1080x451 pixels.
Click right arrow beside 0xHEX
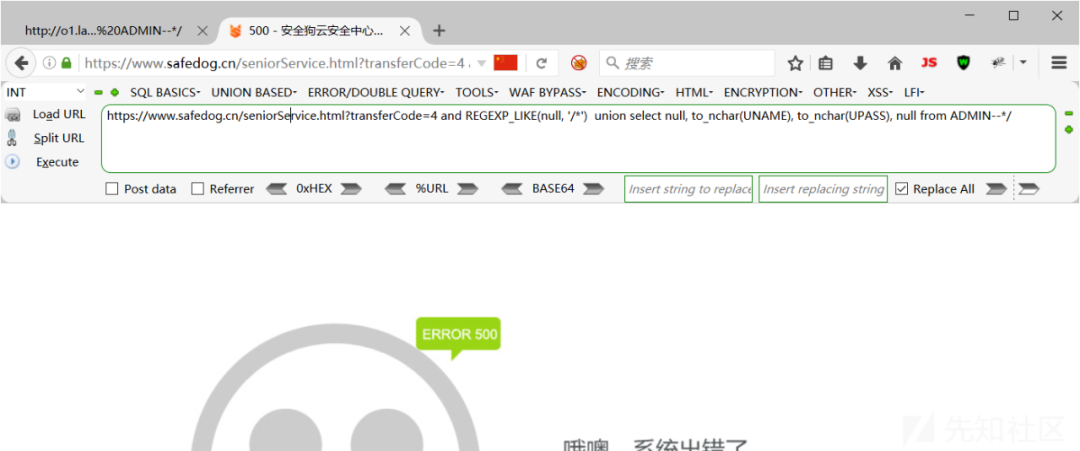coord(351,189)
